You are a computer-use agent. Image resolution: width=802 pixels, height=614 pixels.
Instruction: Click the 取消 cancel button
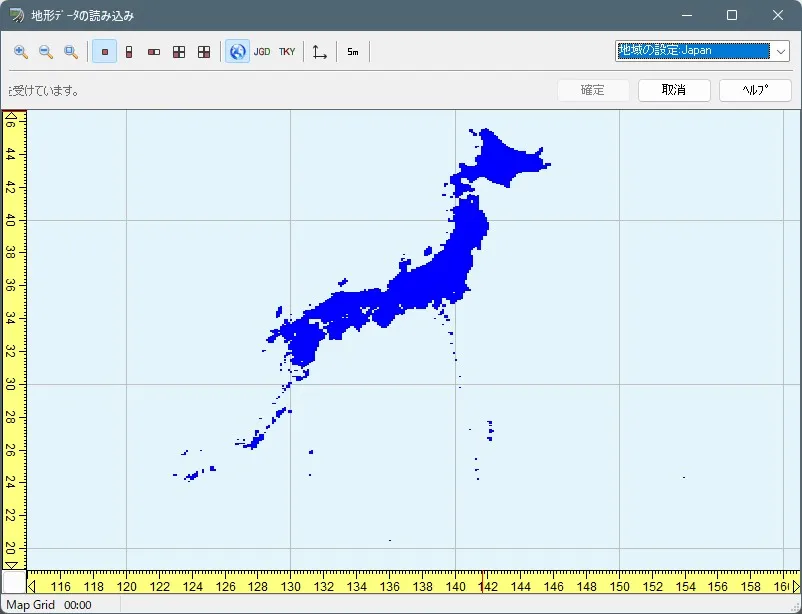pyautogui.click(x=674, y=90)
